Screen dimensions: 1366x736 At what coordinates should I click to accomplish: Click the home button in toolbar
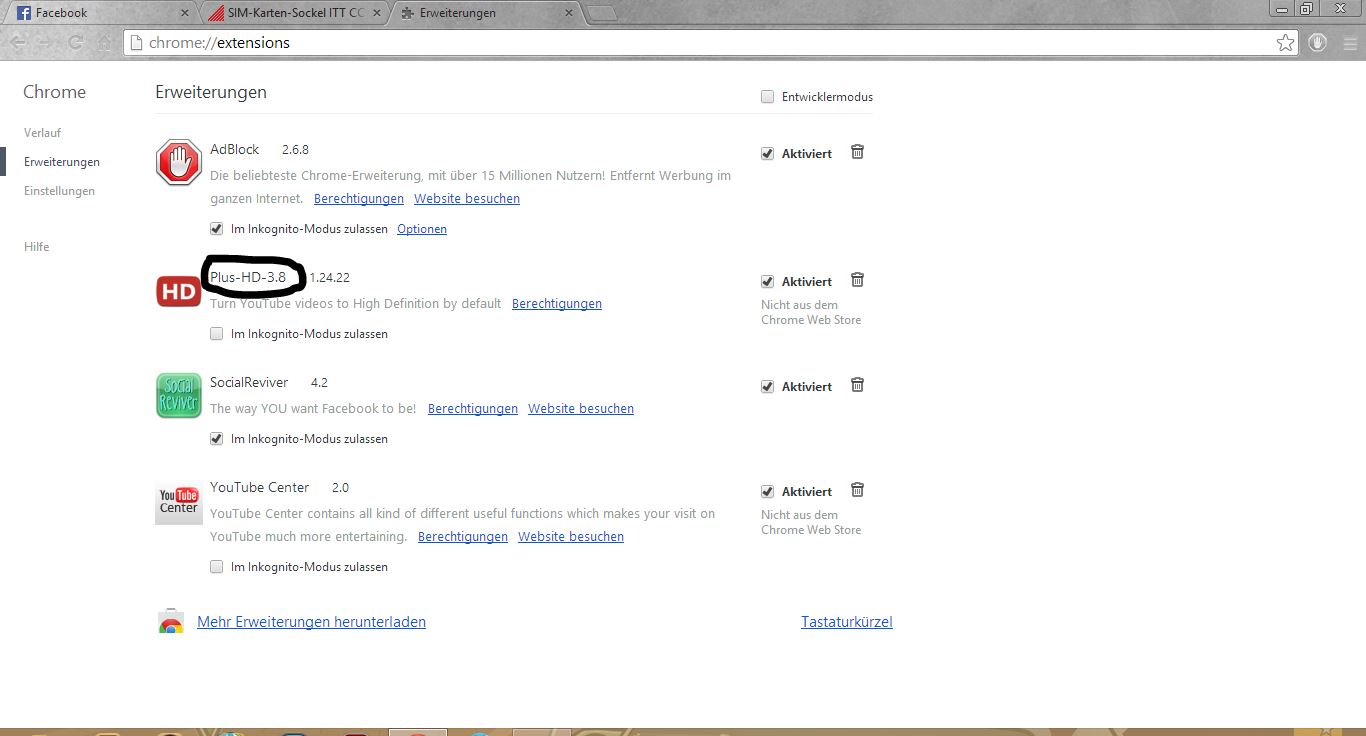[105, 43]
